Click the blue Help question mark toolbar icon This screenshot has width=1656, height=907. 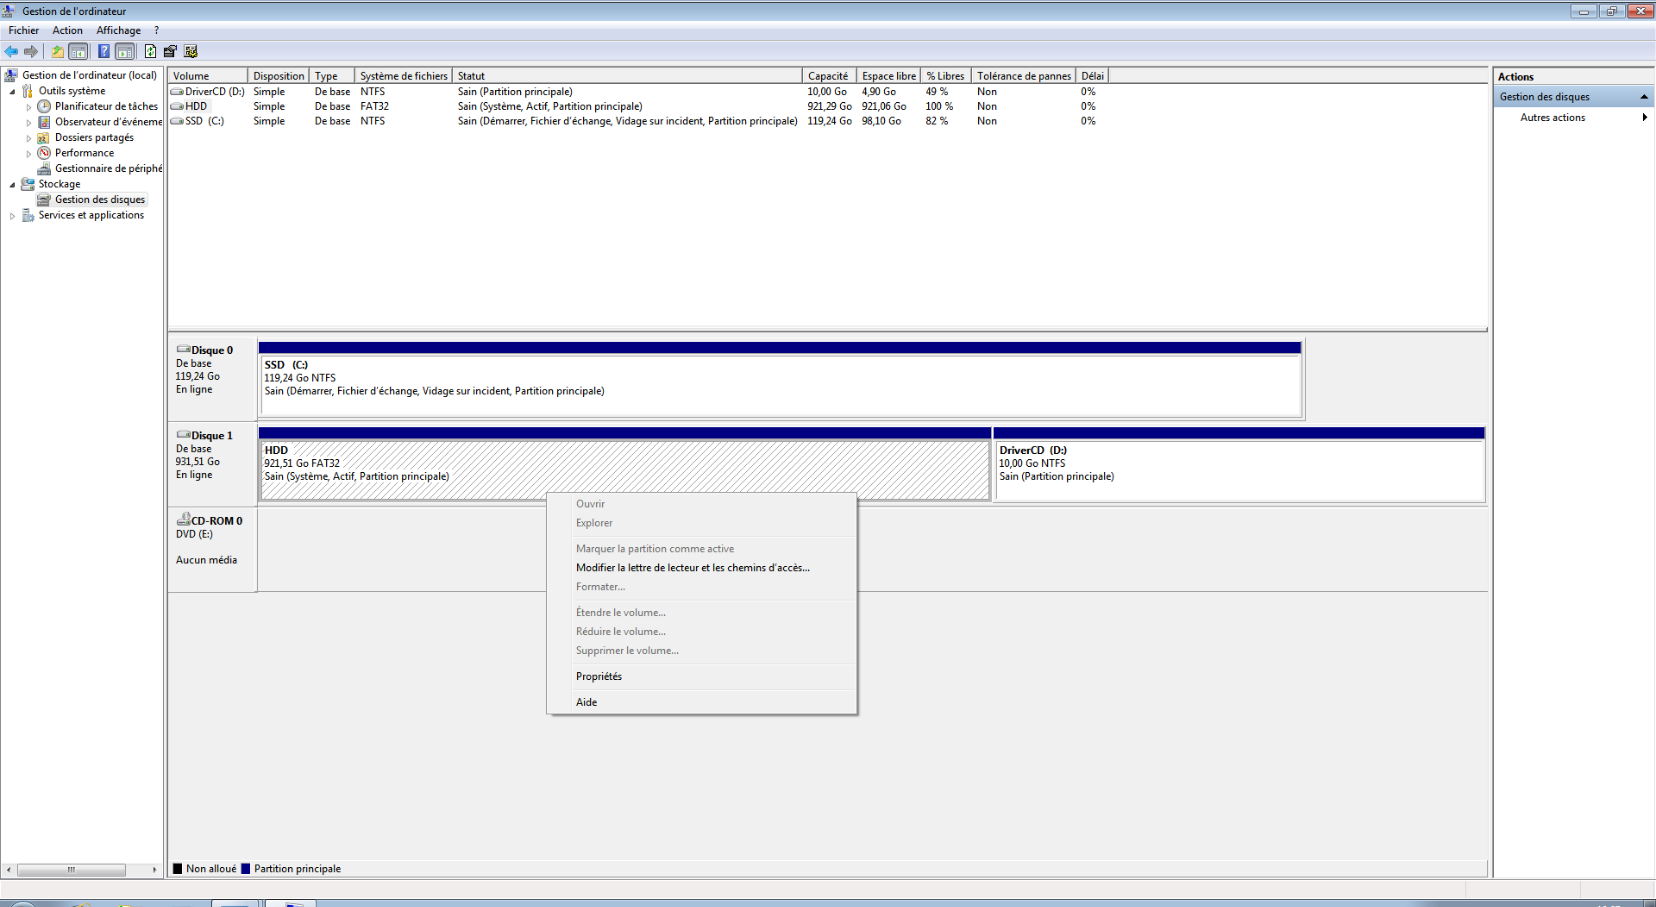103,51
